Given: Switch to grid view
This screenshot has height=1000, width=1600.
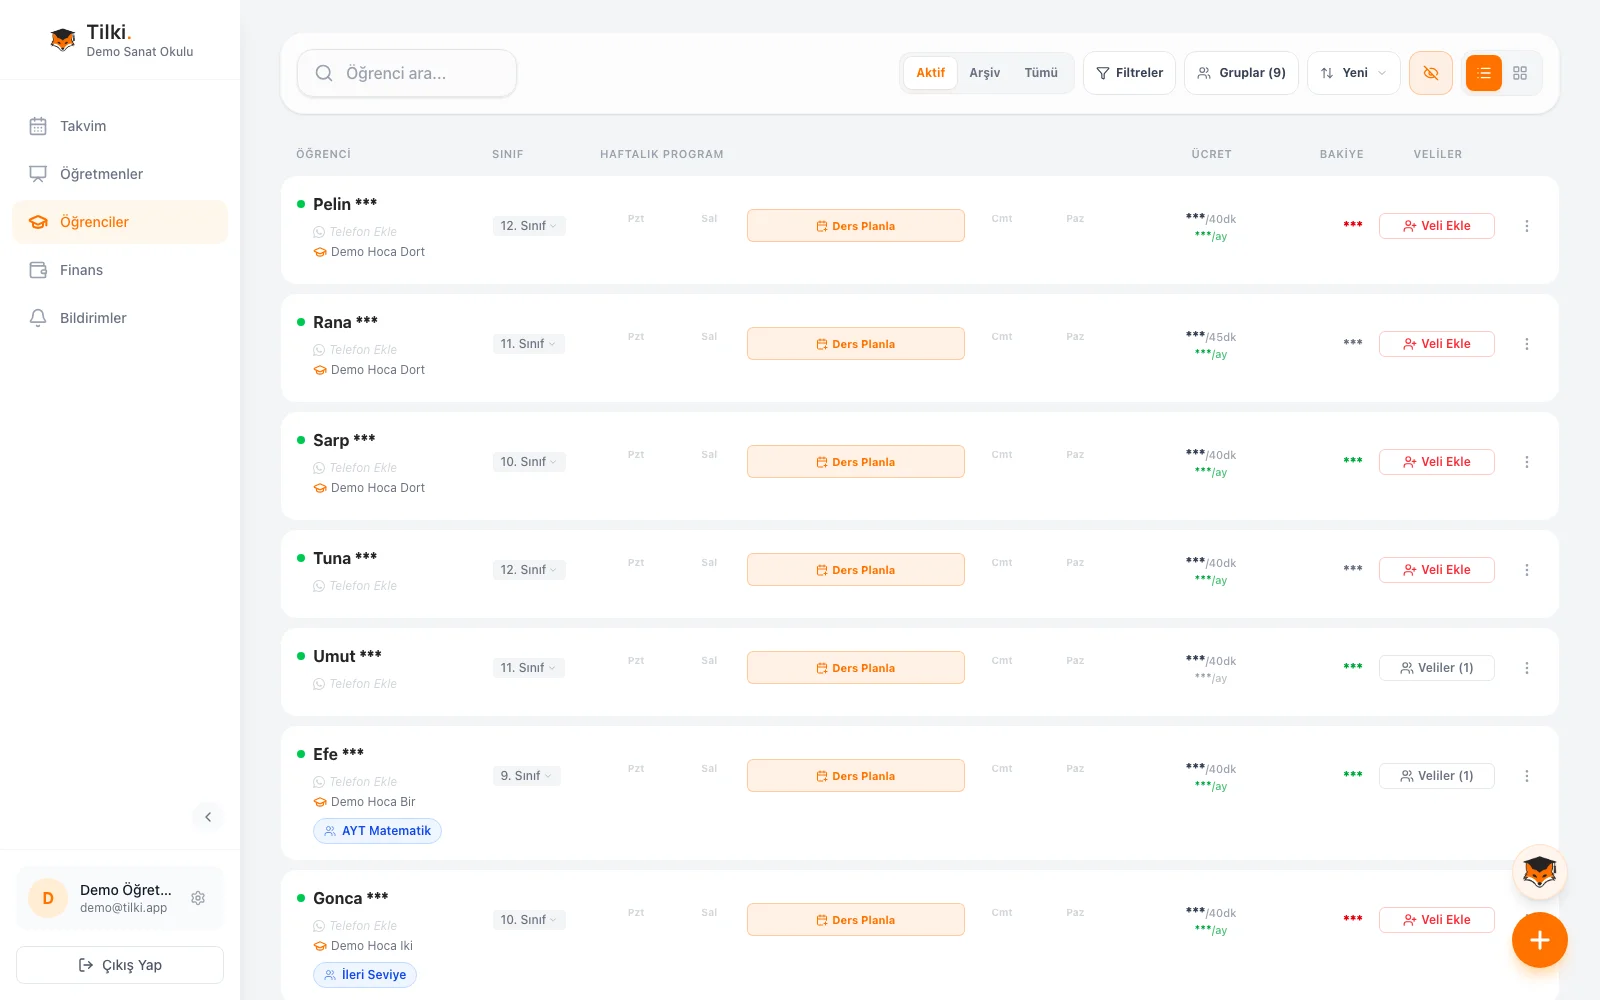Looking at the screenshot, I should pyautogui.click(x=1520, y=73).
